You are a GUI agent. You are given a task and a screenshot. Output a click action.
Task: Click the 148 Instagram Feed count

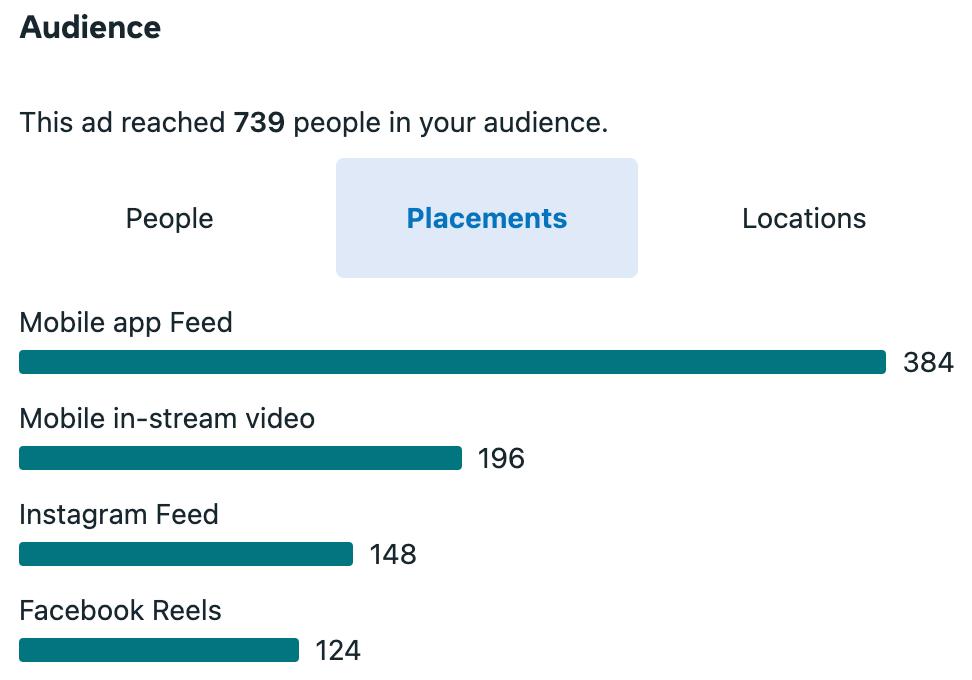point(393,554)
